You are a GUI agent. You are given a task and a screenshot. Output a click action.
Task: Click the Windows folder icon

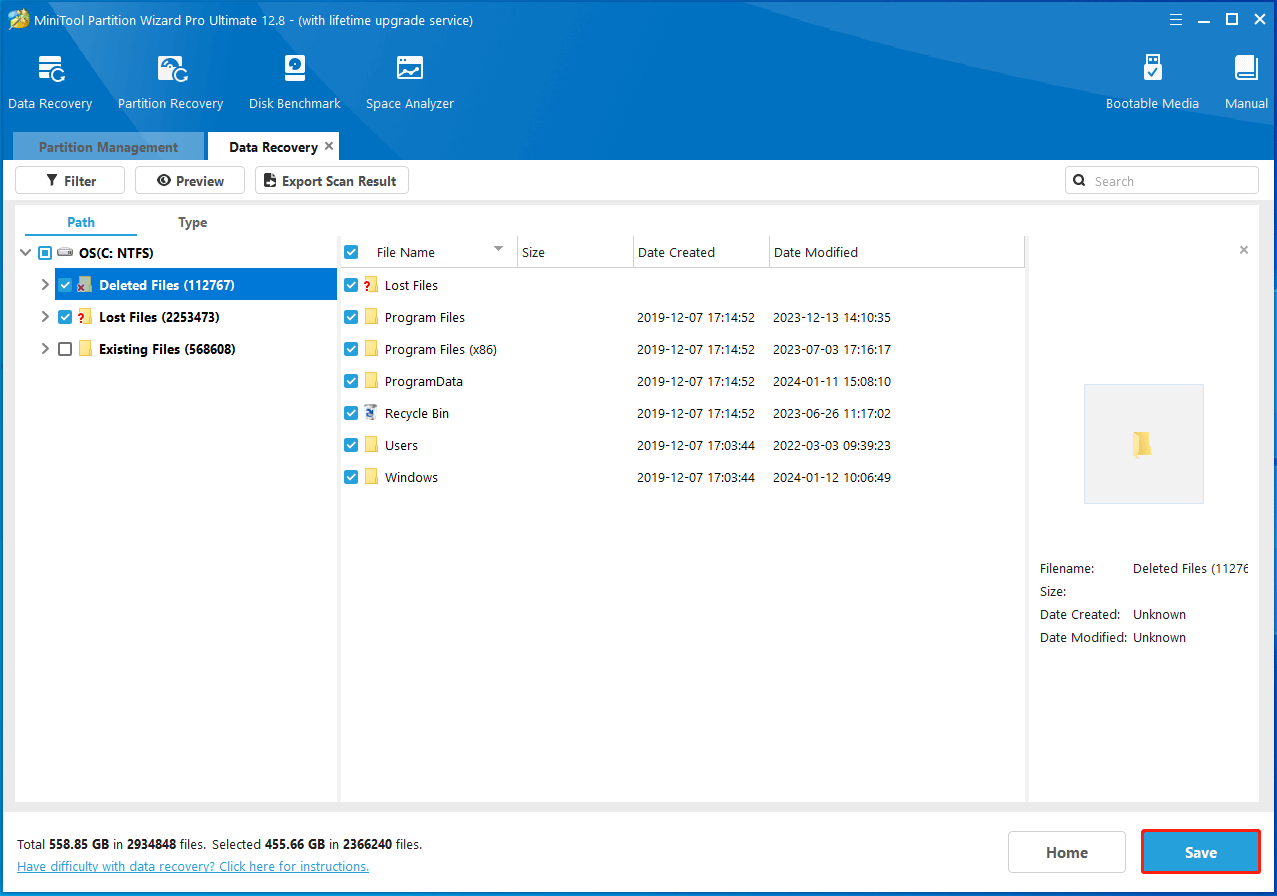[371, 477]
